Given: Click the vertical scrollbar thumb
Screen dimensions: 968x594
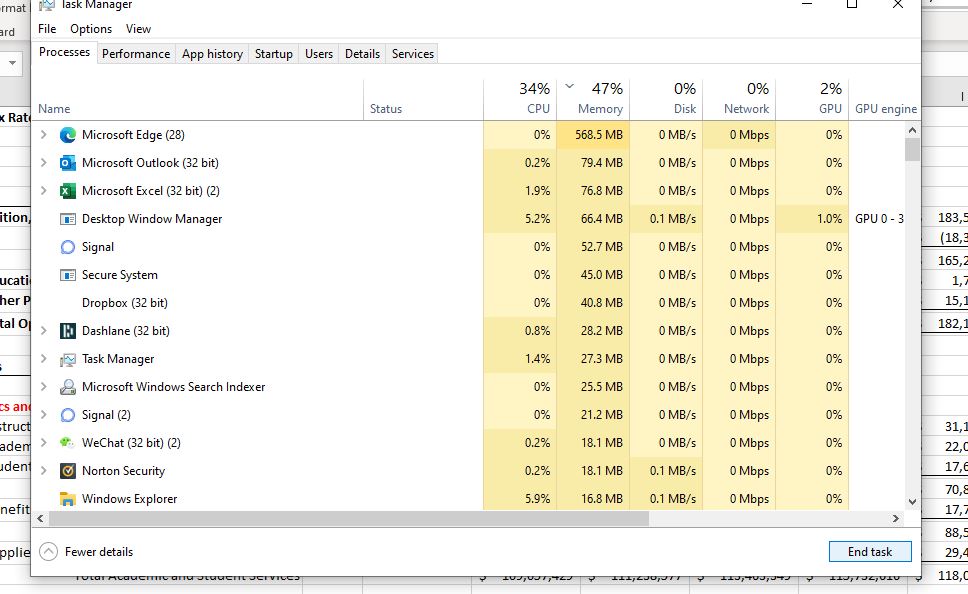Looking at the screenshot, I should pyautogui.click(x=912, y=149).
